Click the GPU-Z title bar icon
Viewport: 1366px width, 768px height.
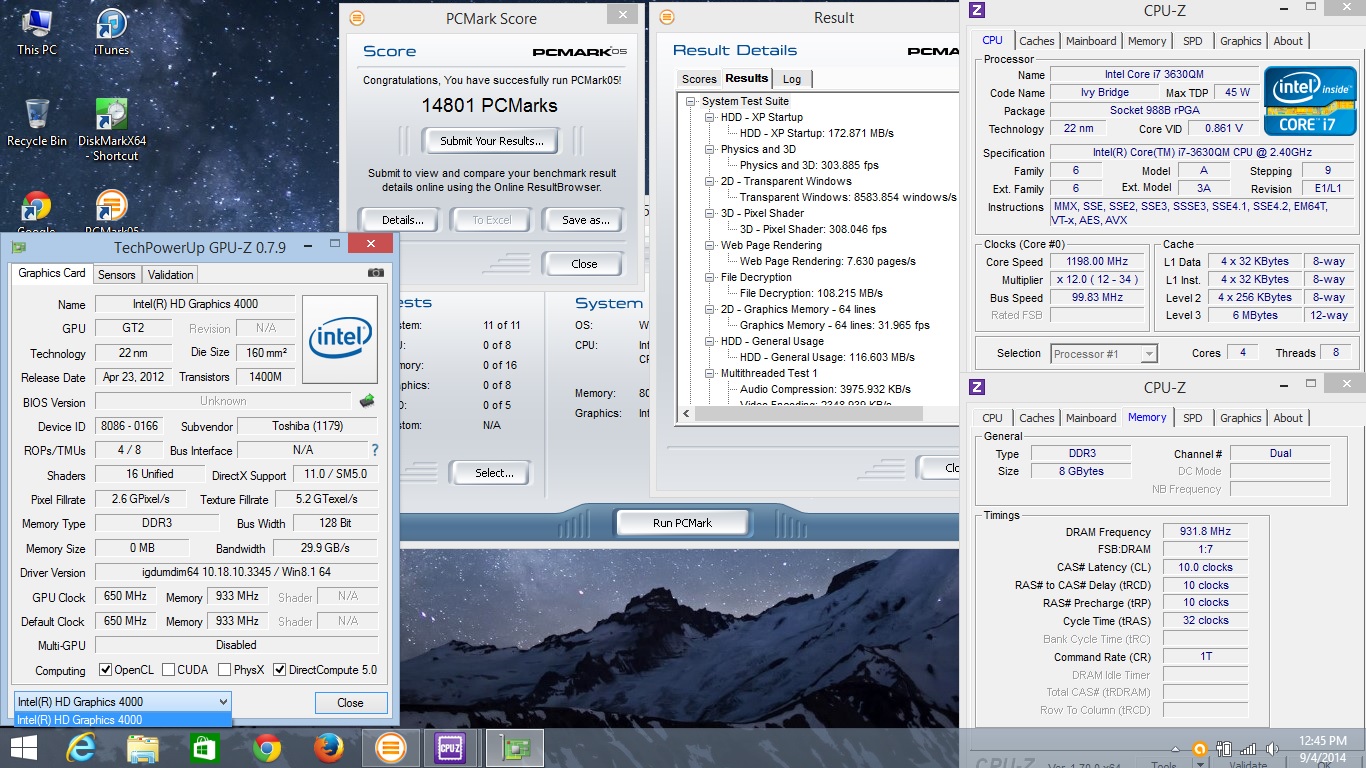click(x=21, y=246)
